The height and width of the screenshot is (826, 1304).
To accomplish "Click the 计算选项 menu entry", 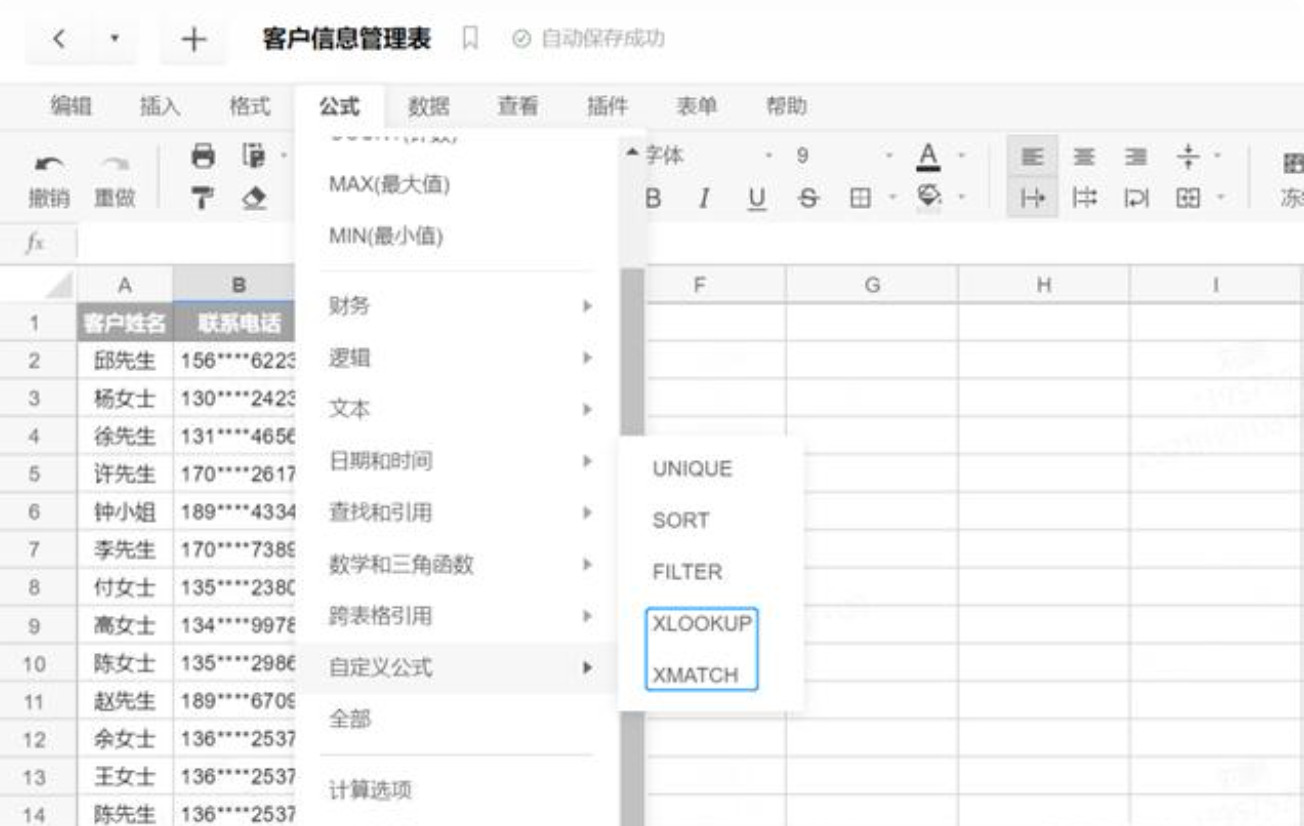I will 370,790.
